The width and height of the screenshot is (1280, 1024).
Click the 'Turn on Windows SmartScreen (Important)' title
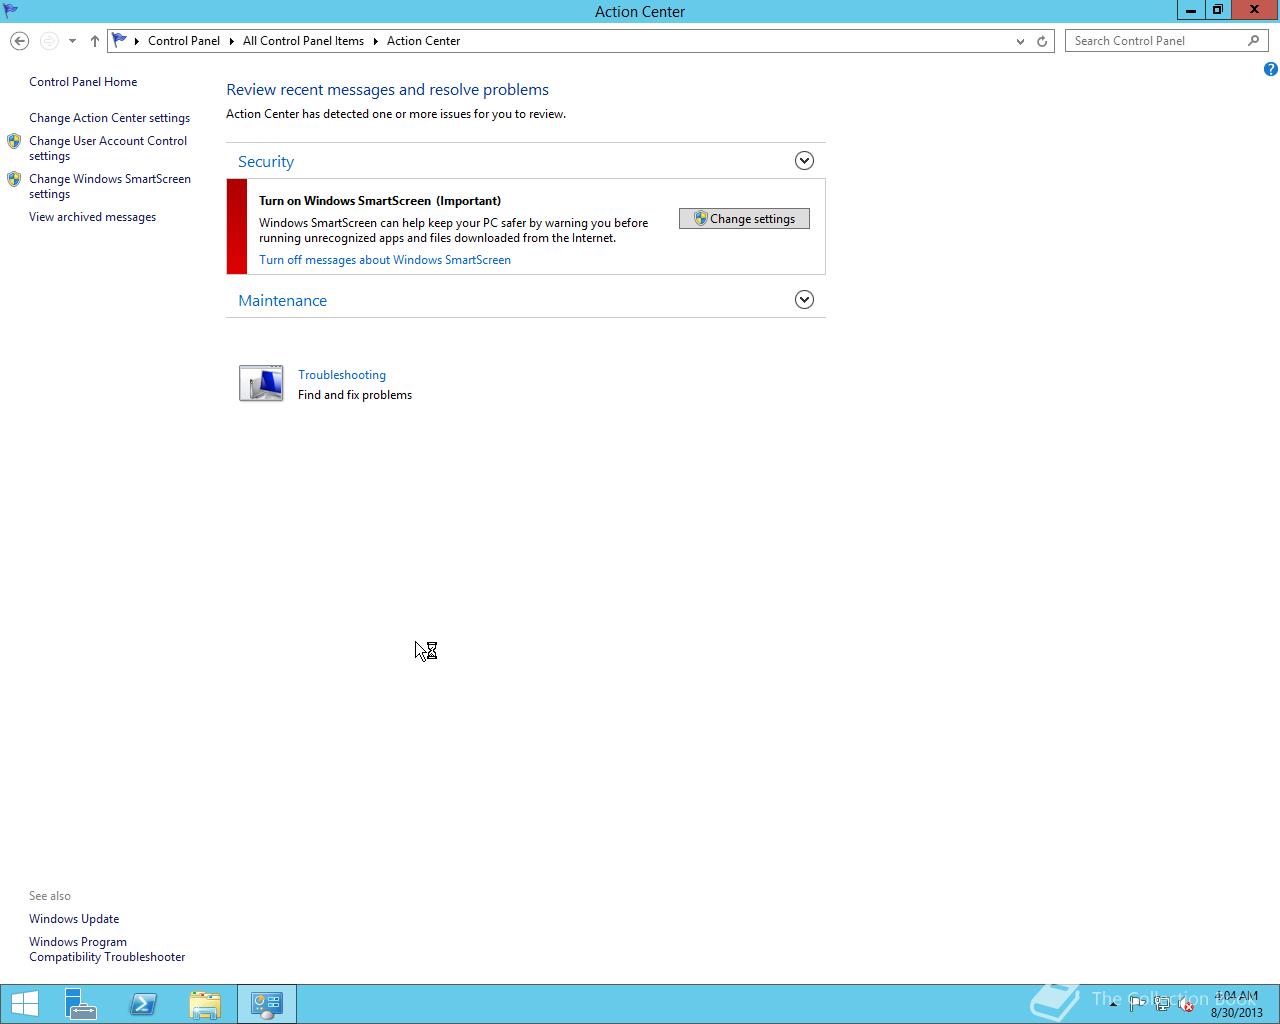380,201
